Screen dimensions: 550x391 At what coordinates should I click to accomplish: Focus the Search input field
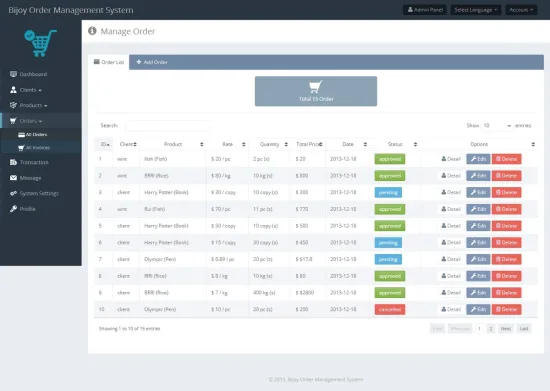click(168, 126)
